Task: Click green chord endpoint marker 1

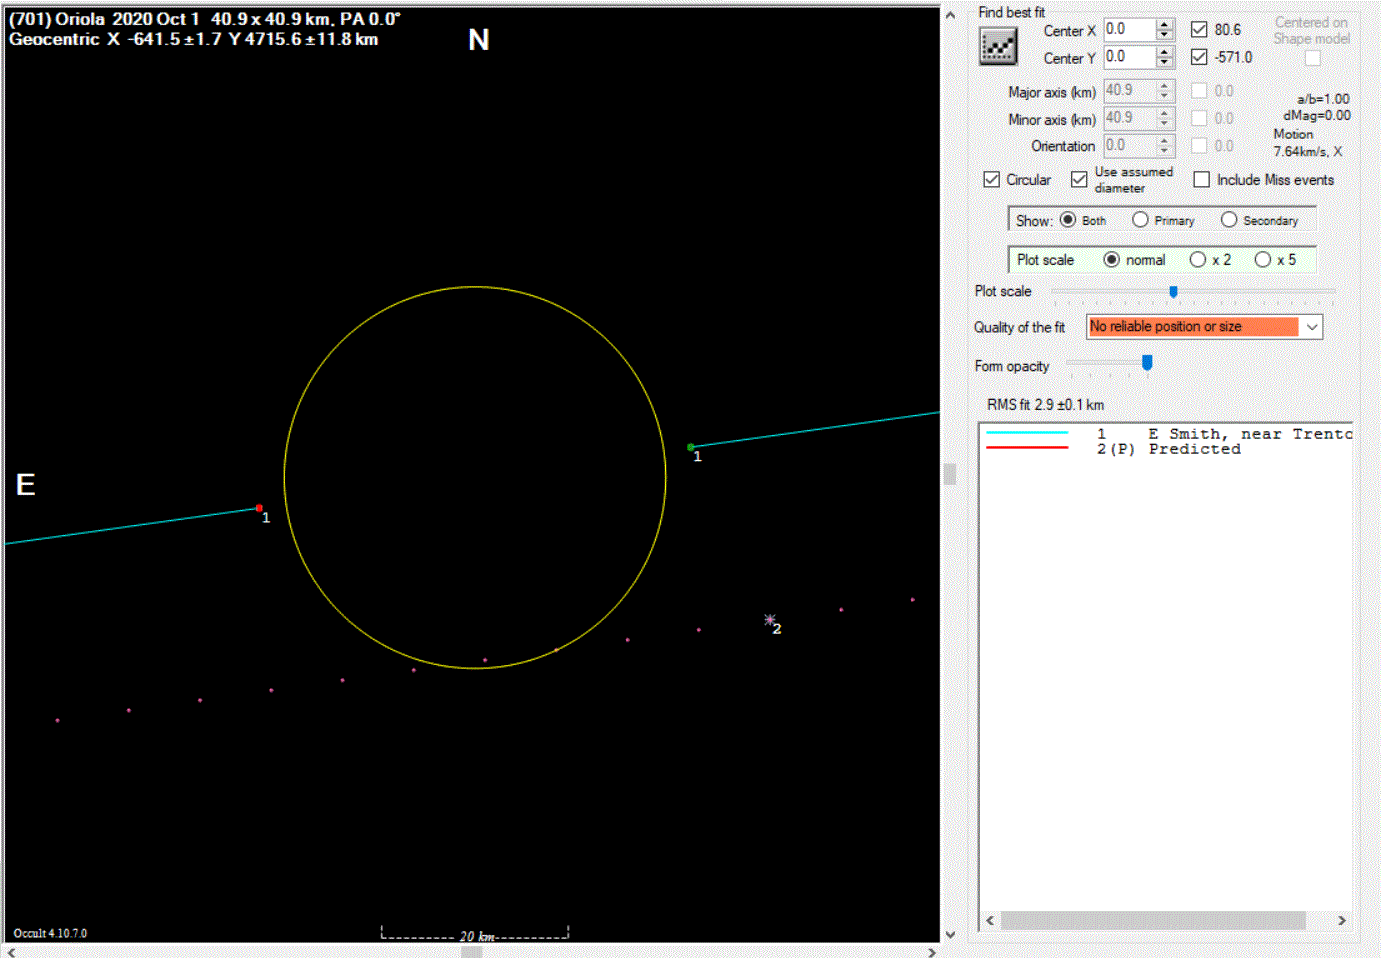Action: click(x=690, y=447)
